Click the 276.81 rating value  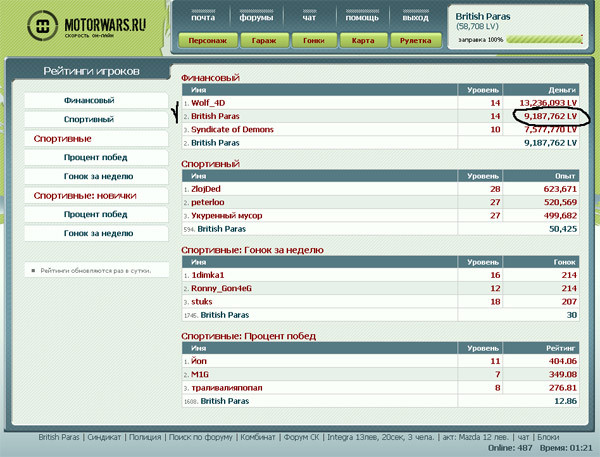[x=563, y=388]
